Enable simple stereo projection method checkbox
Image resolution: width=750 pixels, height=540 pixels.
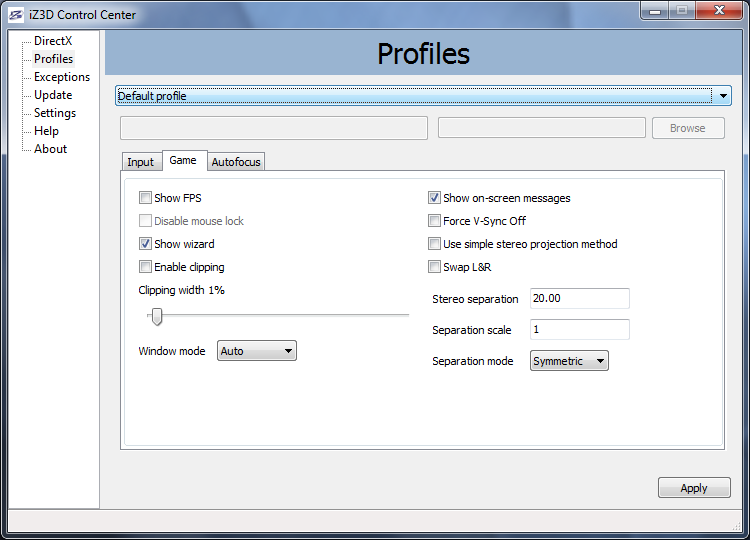coord(434,243)
